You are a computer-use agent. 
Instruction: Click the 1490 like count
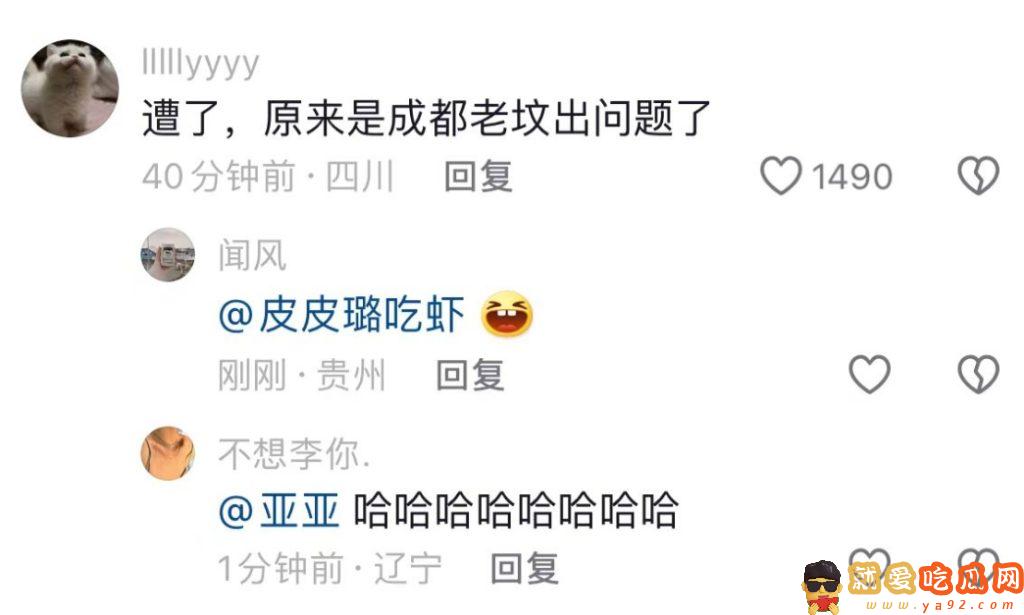click(852, 176)
